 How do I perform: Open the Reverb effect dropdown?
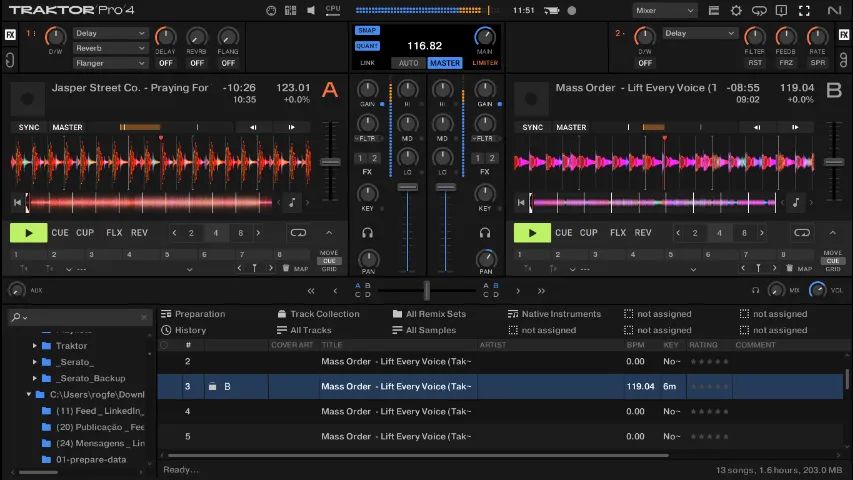[x=110, y=48]
